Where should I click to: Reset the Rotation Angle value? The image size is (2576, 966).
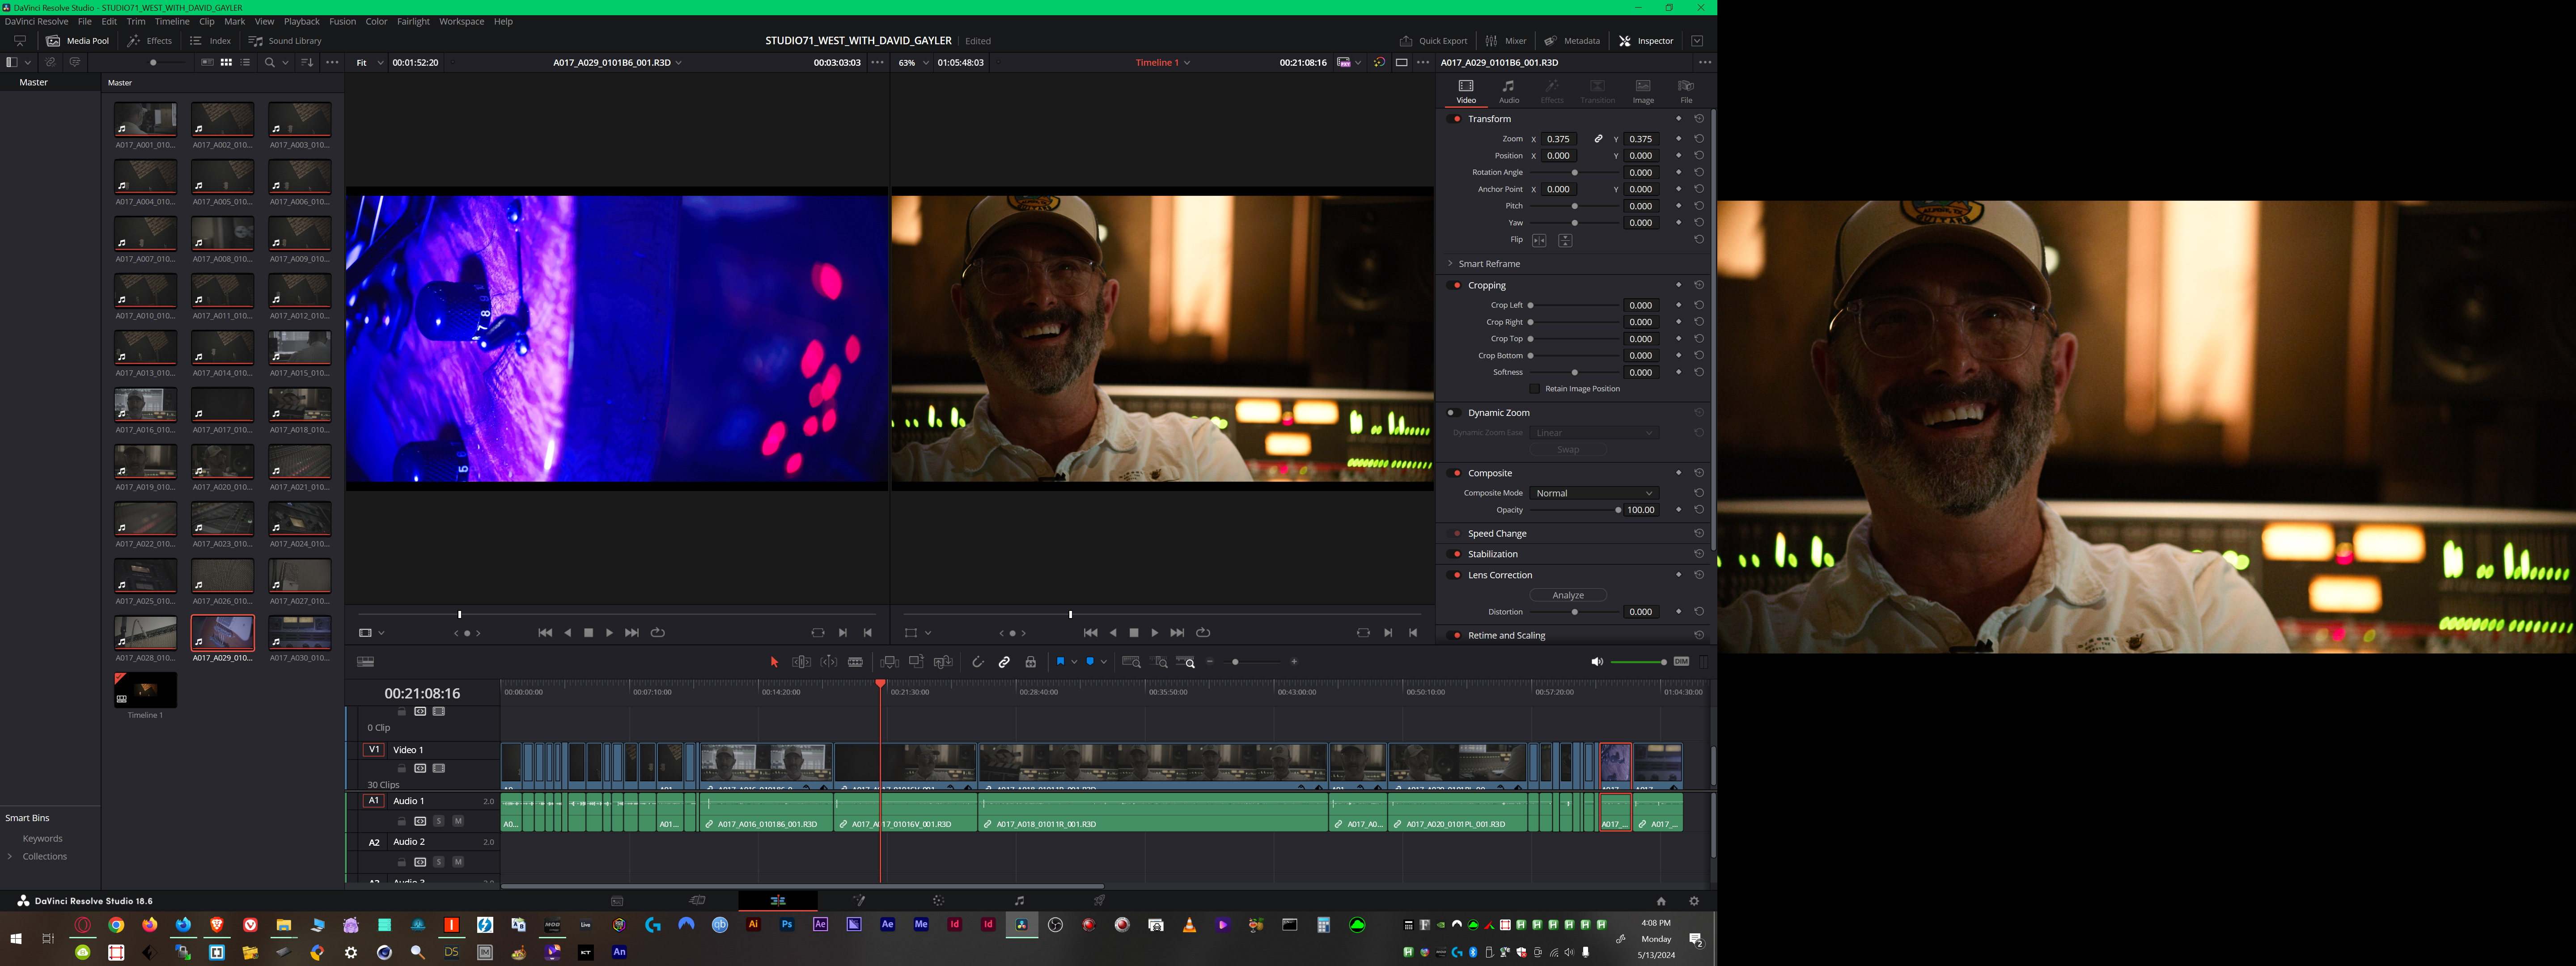pyautogui.click(x=1699, y=172)
